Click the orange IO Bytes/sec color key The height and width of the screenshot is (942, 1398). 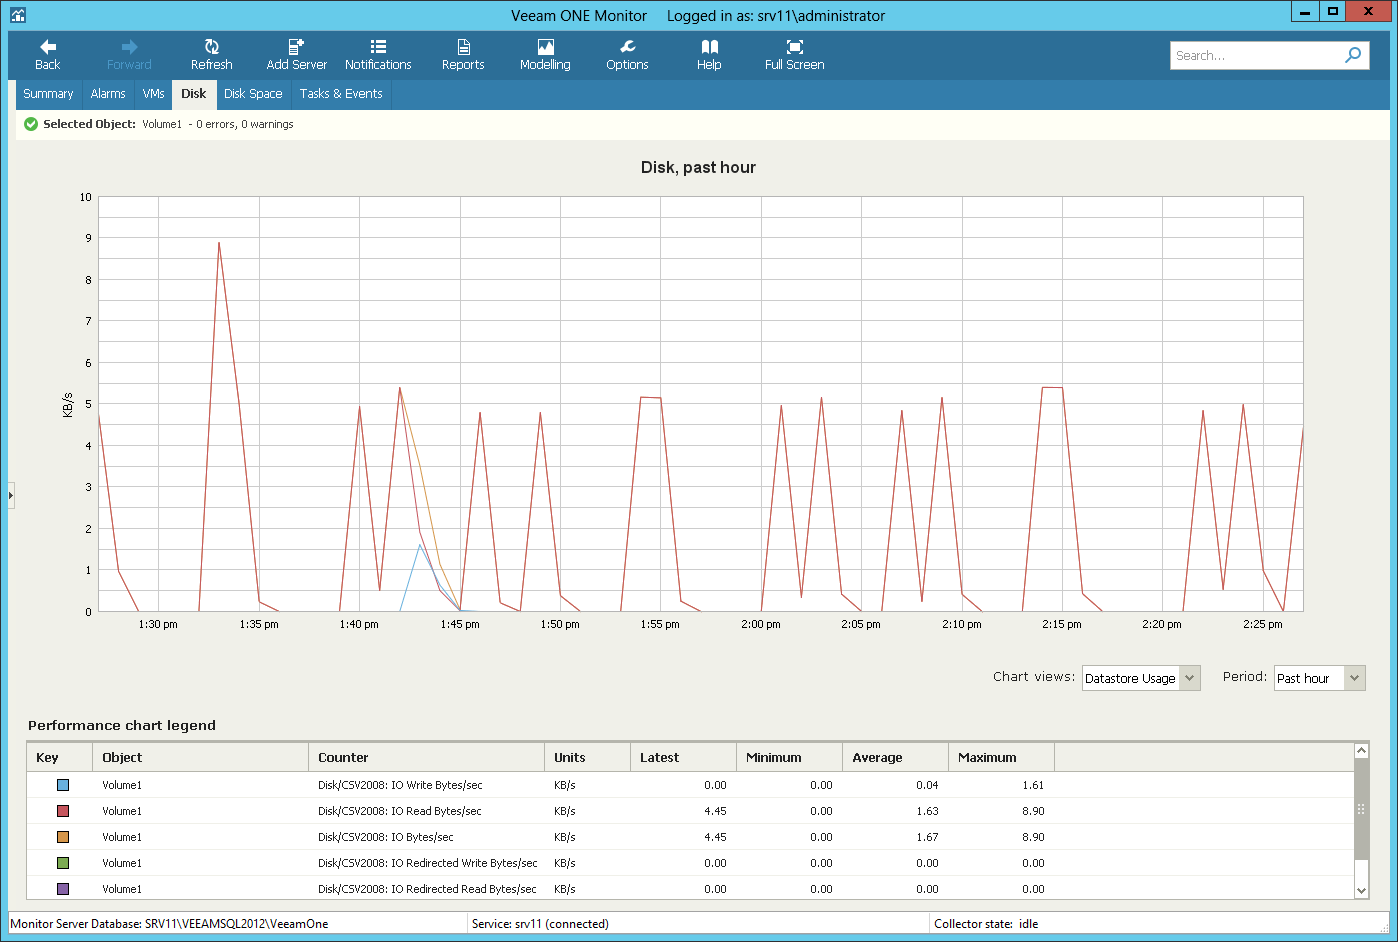coord(63,837)
